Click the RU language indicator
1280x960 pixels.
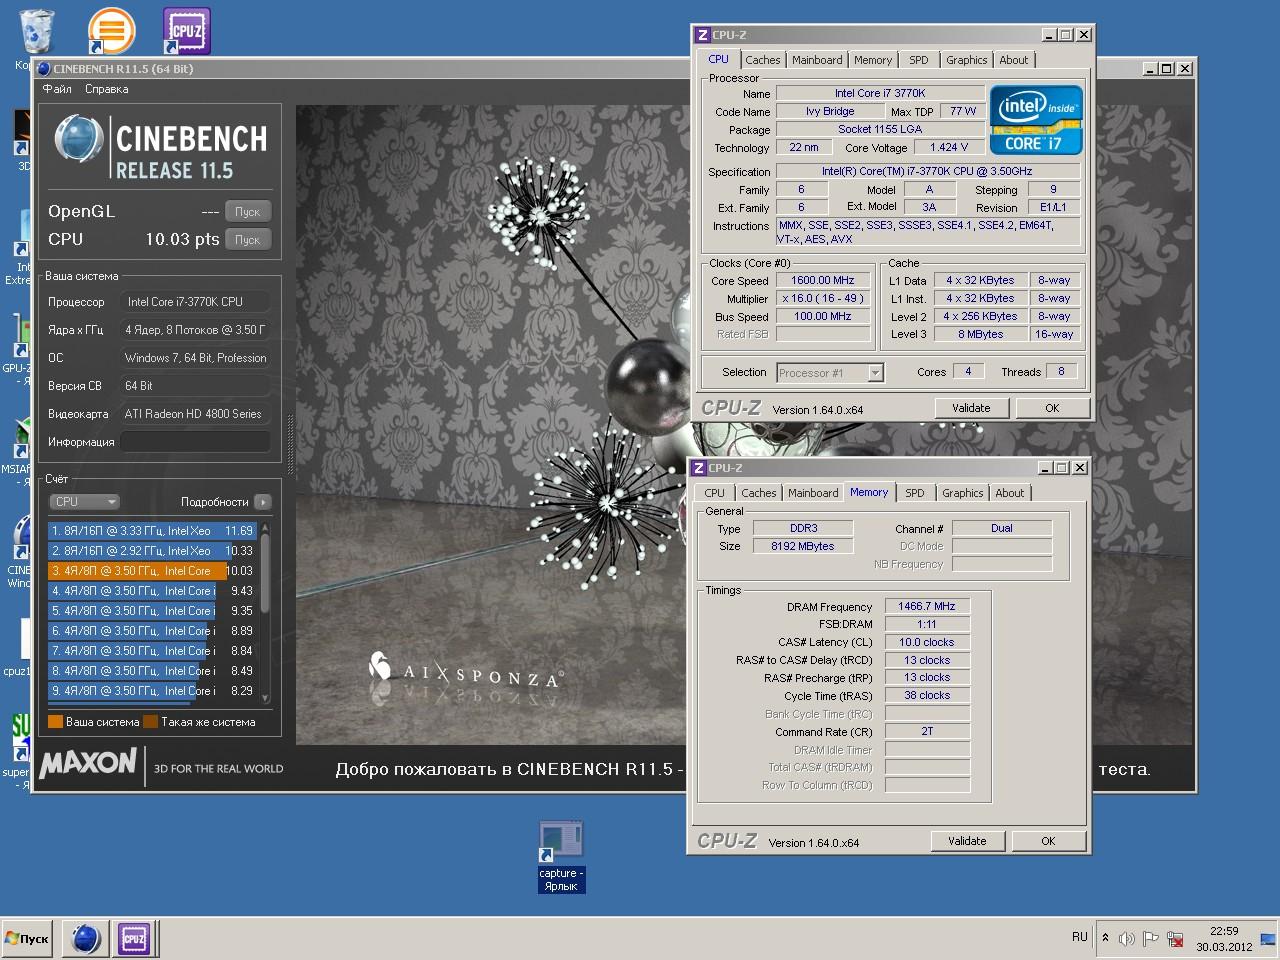1079,937
